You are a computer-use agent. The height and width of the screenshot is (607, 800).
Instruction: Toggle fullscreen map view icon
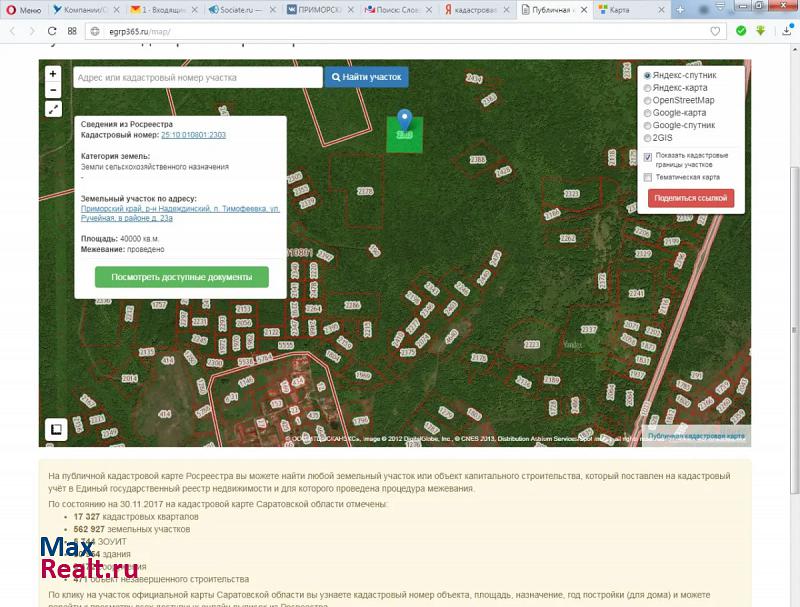click(53, 110)
